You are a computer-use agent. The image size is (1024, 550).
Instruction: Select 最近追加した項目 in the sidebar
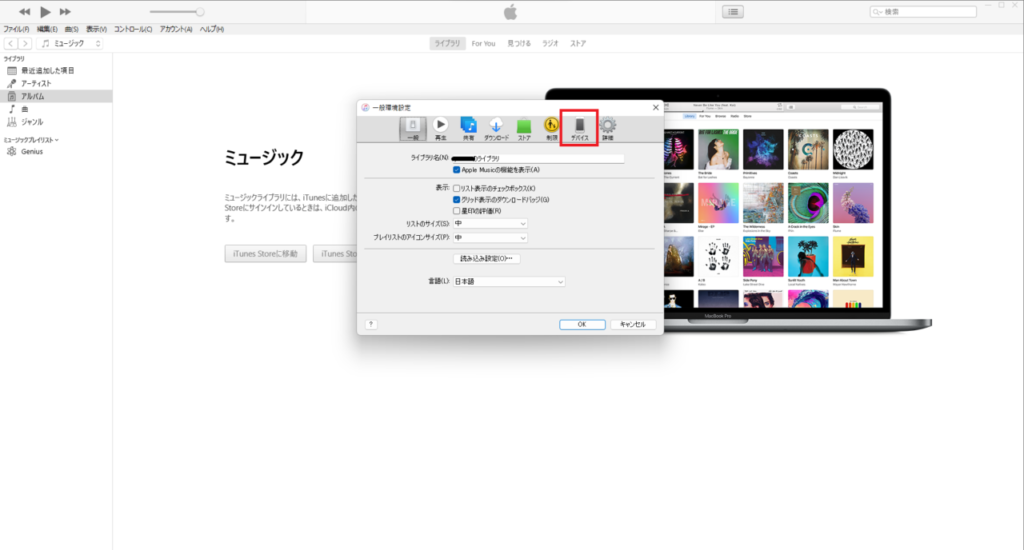[x=56, y=71]
